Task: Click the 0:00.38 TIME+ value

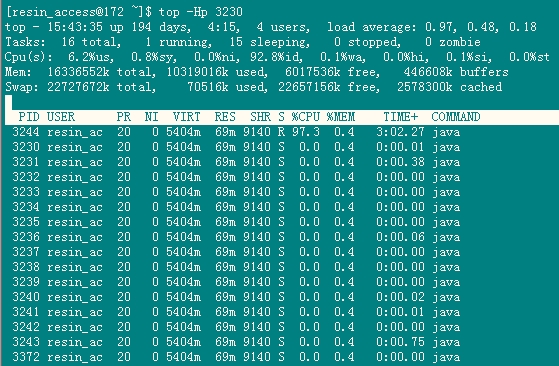Action: click(x=400, y=162)
